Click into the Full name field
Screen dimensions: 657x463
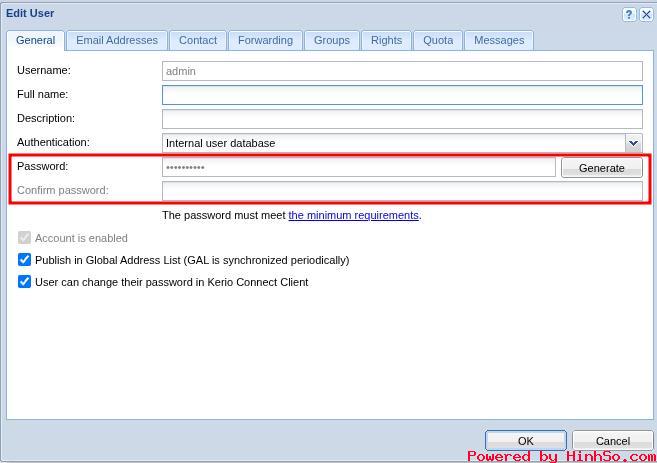402,95
